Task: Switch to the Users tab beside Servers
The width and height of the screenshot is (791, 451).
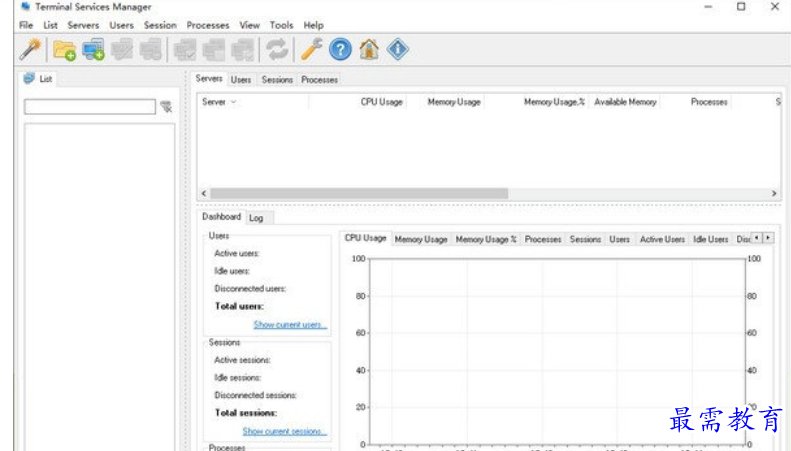Action: pos(241,80)
